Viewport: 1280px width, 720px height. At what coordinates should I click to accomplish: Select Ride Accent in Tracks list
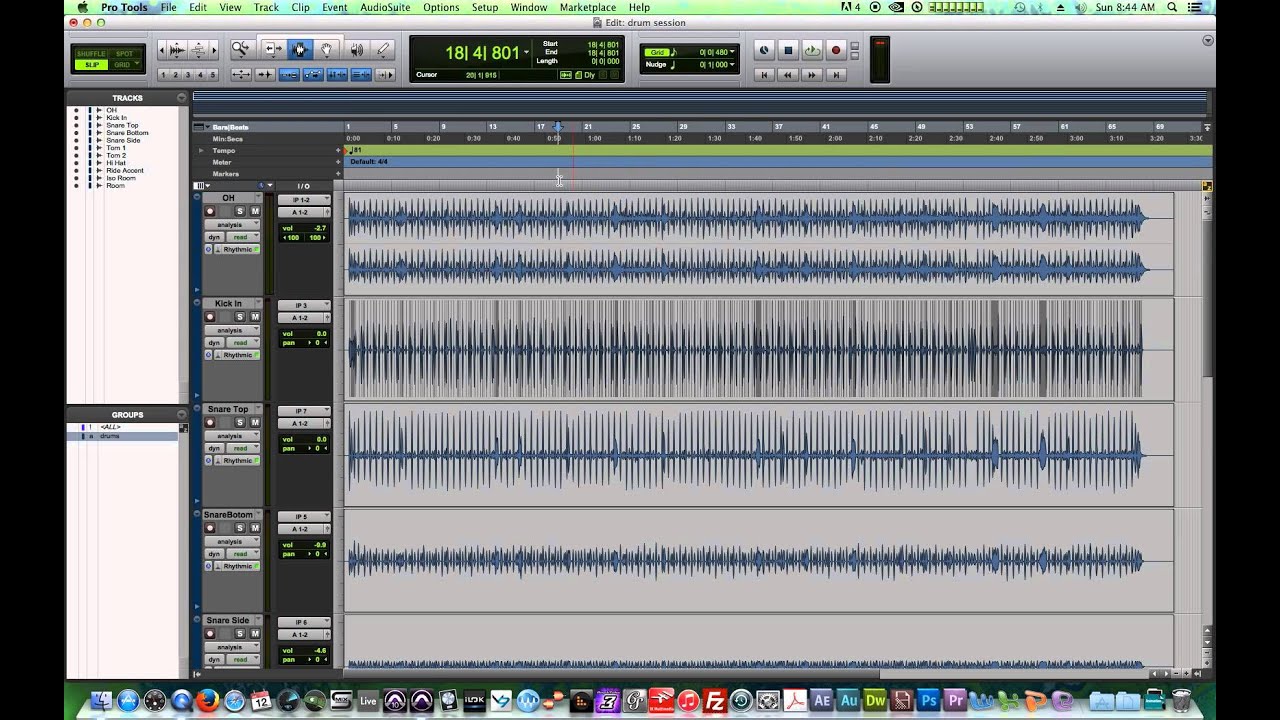125,170
